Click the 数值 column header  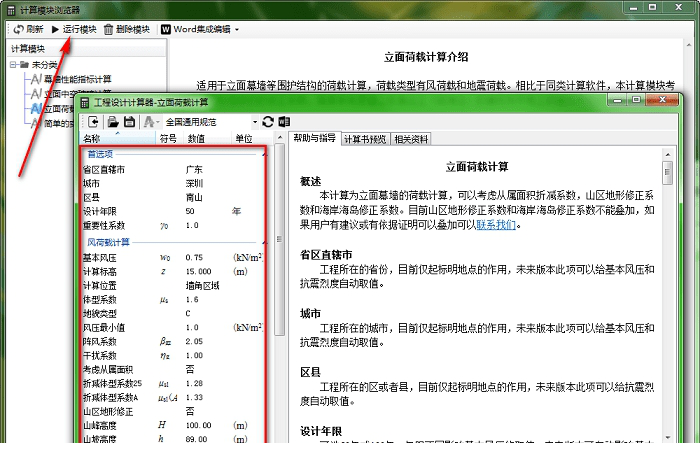pyautogui.click(x=206, y=139)
